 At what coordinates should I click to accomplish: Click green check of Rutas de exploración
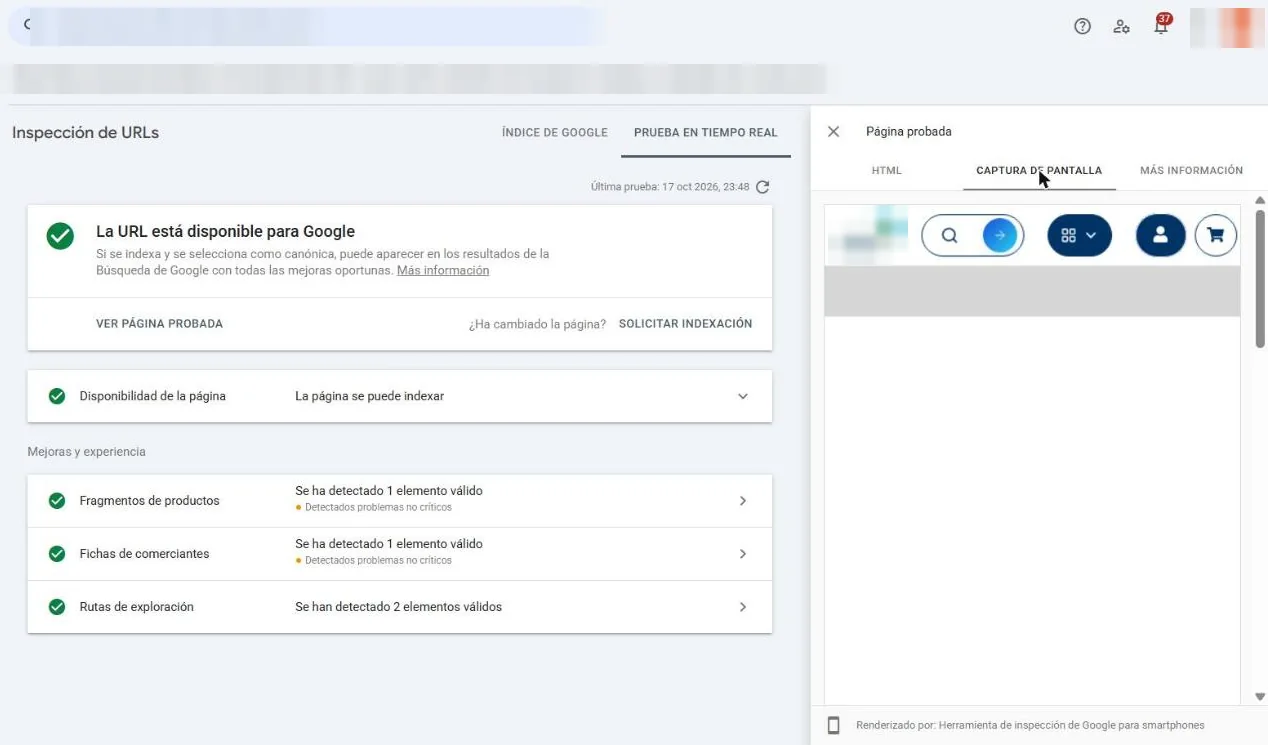click(x=57, y=607)
